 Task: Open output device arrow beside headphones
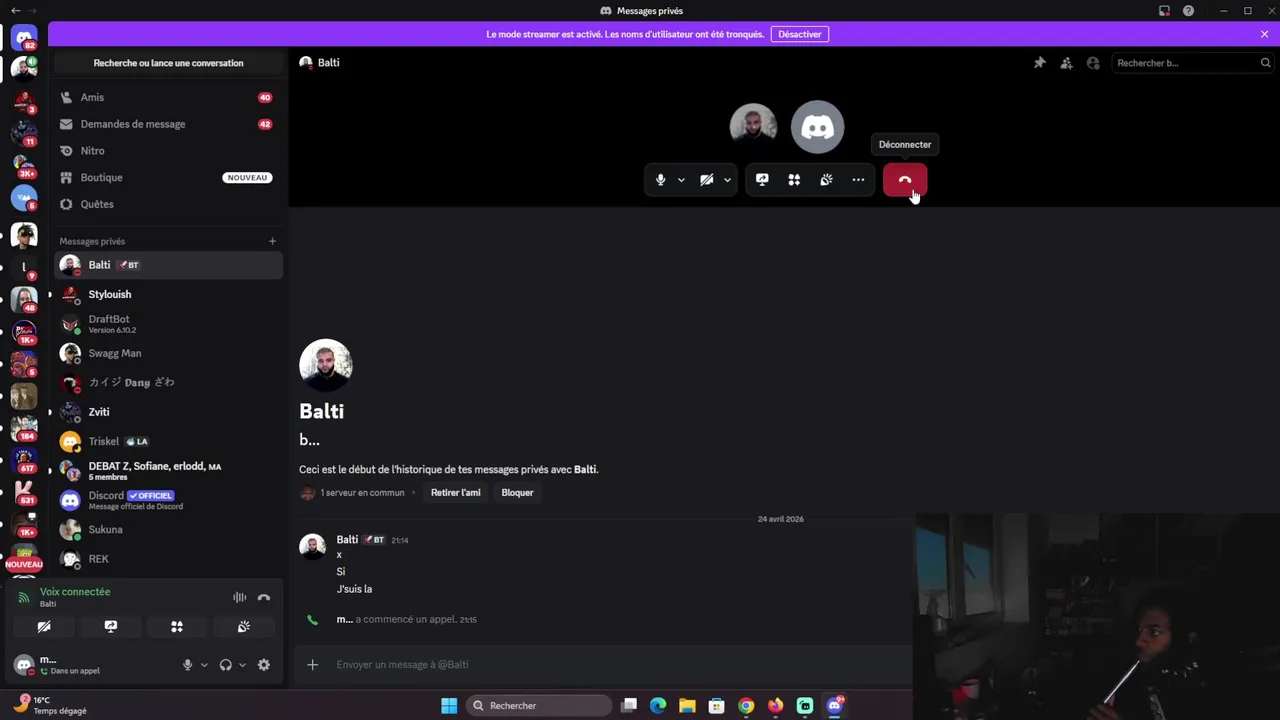coord(242,665)
